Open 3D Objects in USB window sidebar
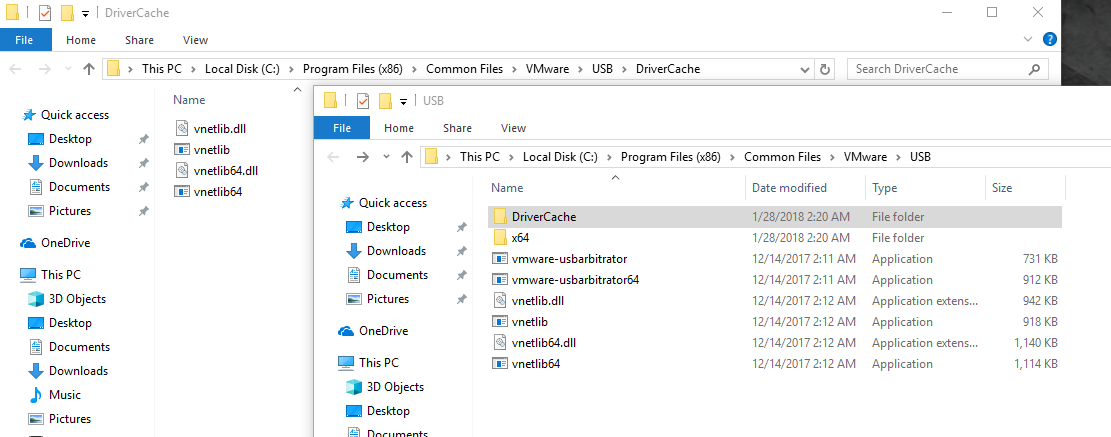 395,387
